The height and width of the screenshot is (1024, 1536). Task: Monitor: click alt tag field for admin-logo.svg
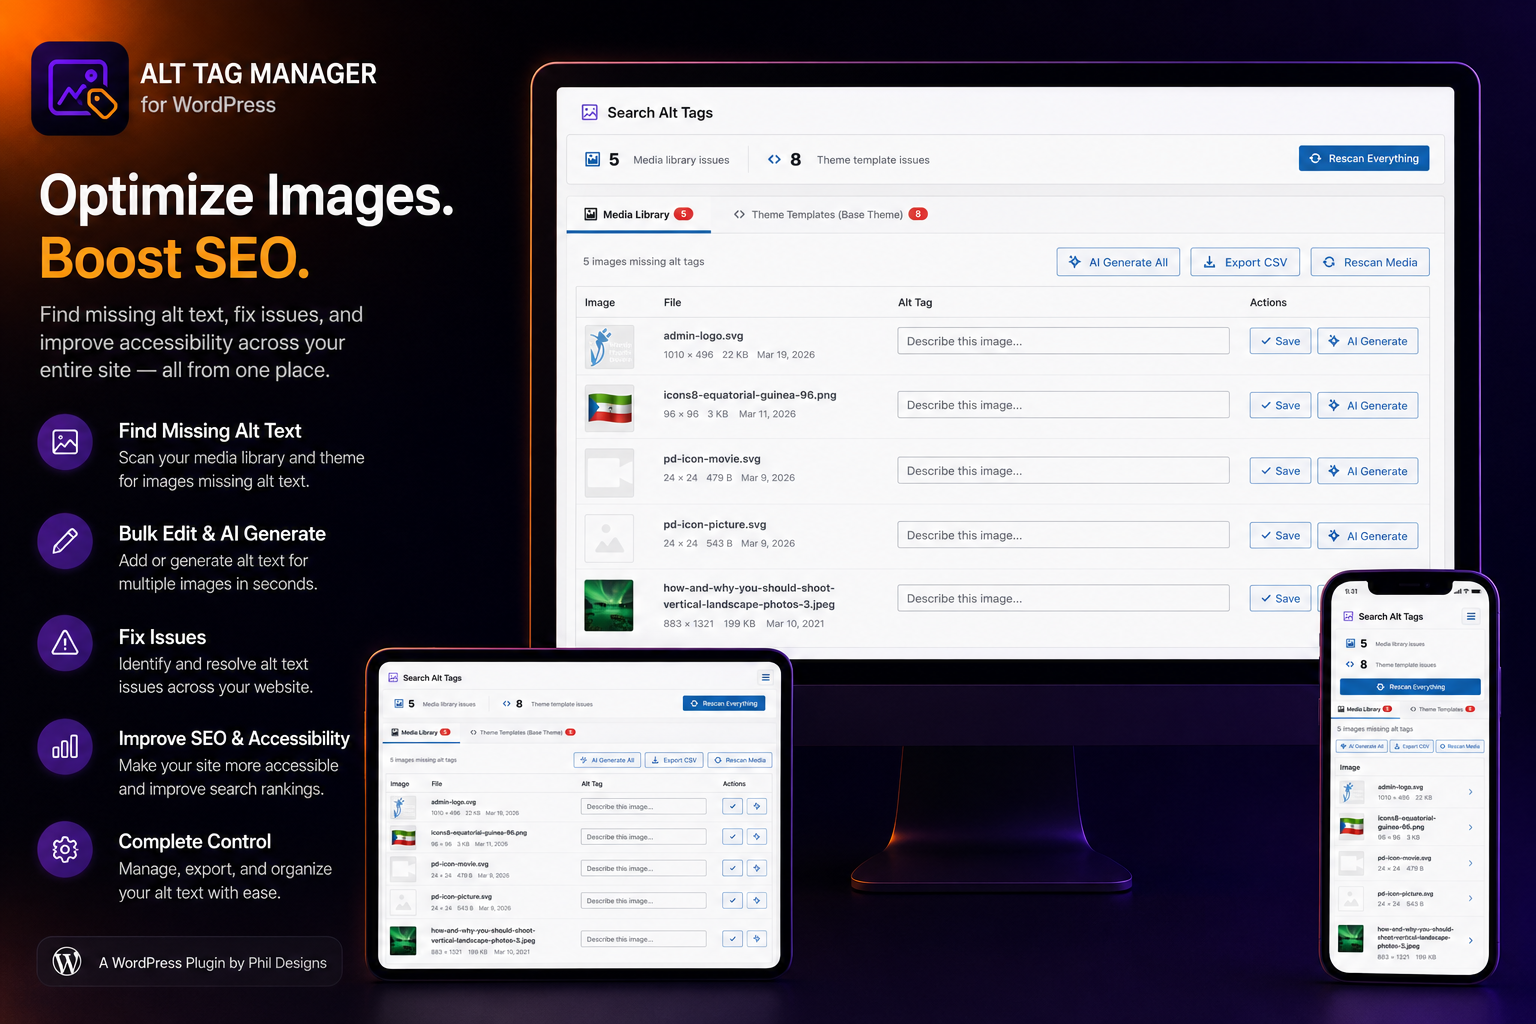(1063, 341)
